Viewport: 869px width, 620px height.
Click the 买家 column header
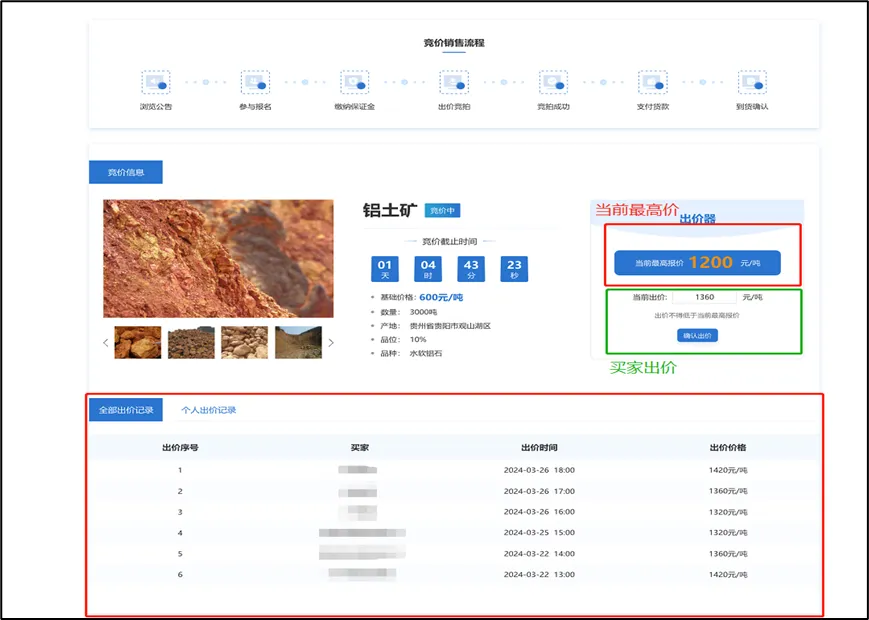[359, 448]
